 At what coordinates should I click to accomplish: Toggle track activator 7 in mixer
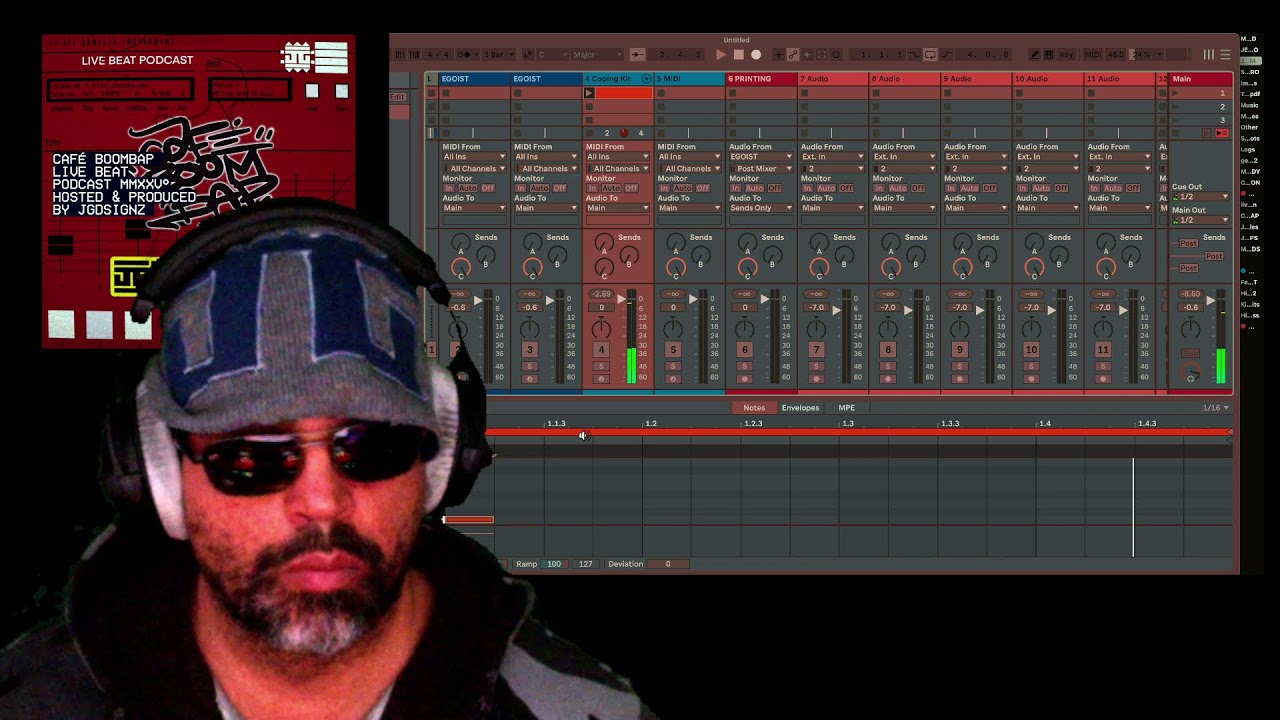817,350
